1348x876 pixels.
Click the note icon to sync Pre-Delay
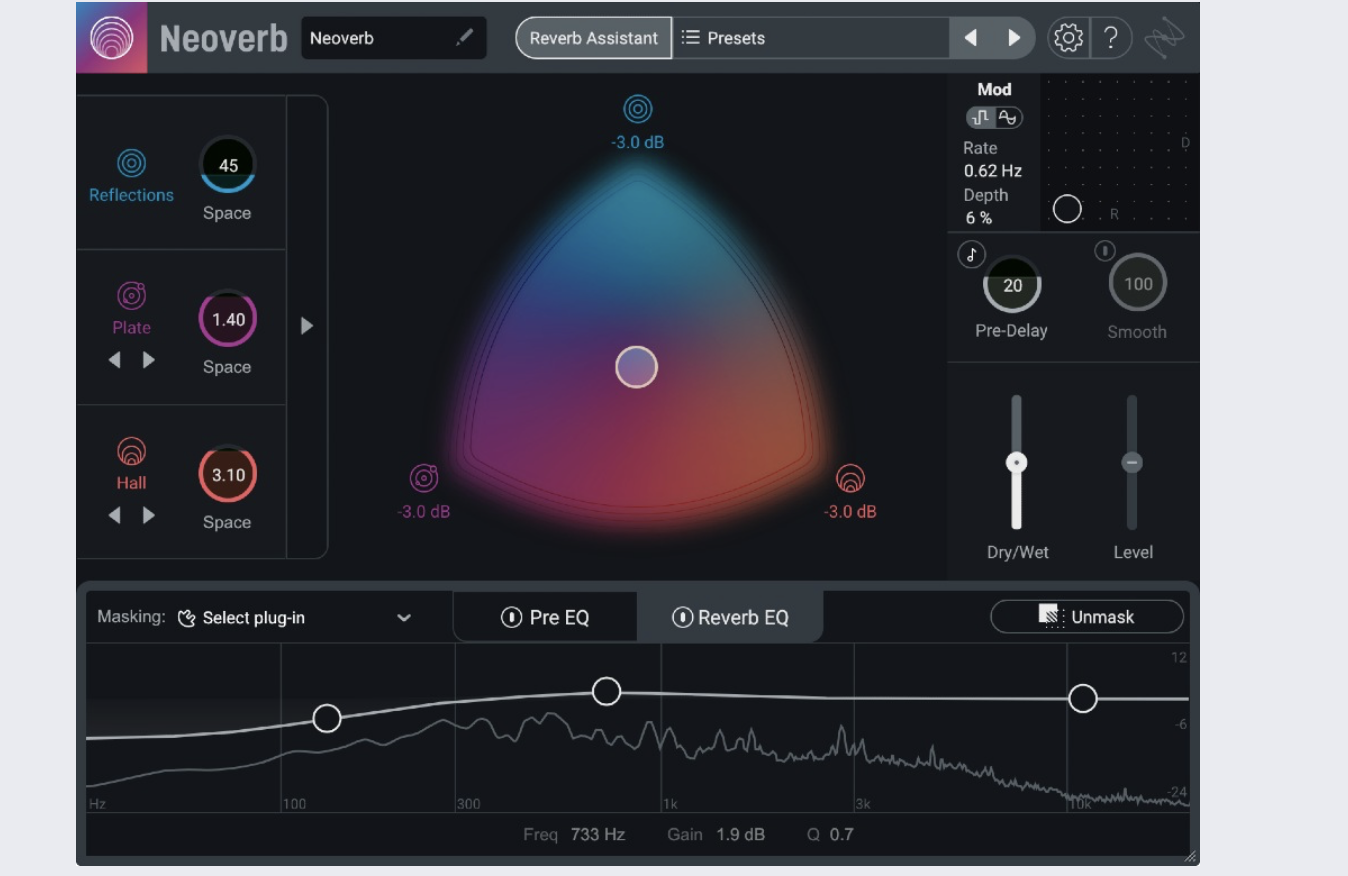(971, 252)
